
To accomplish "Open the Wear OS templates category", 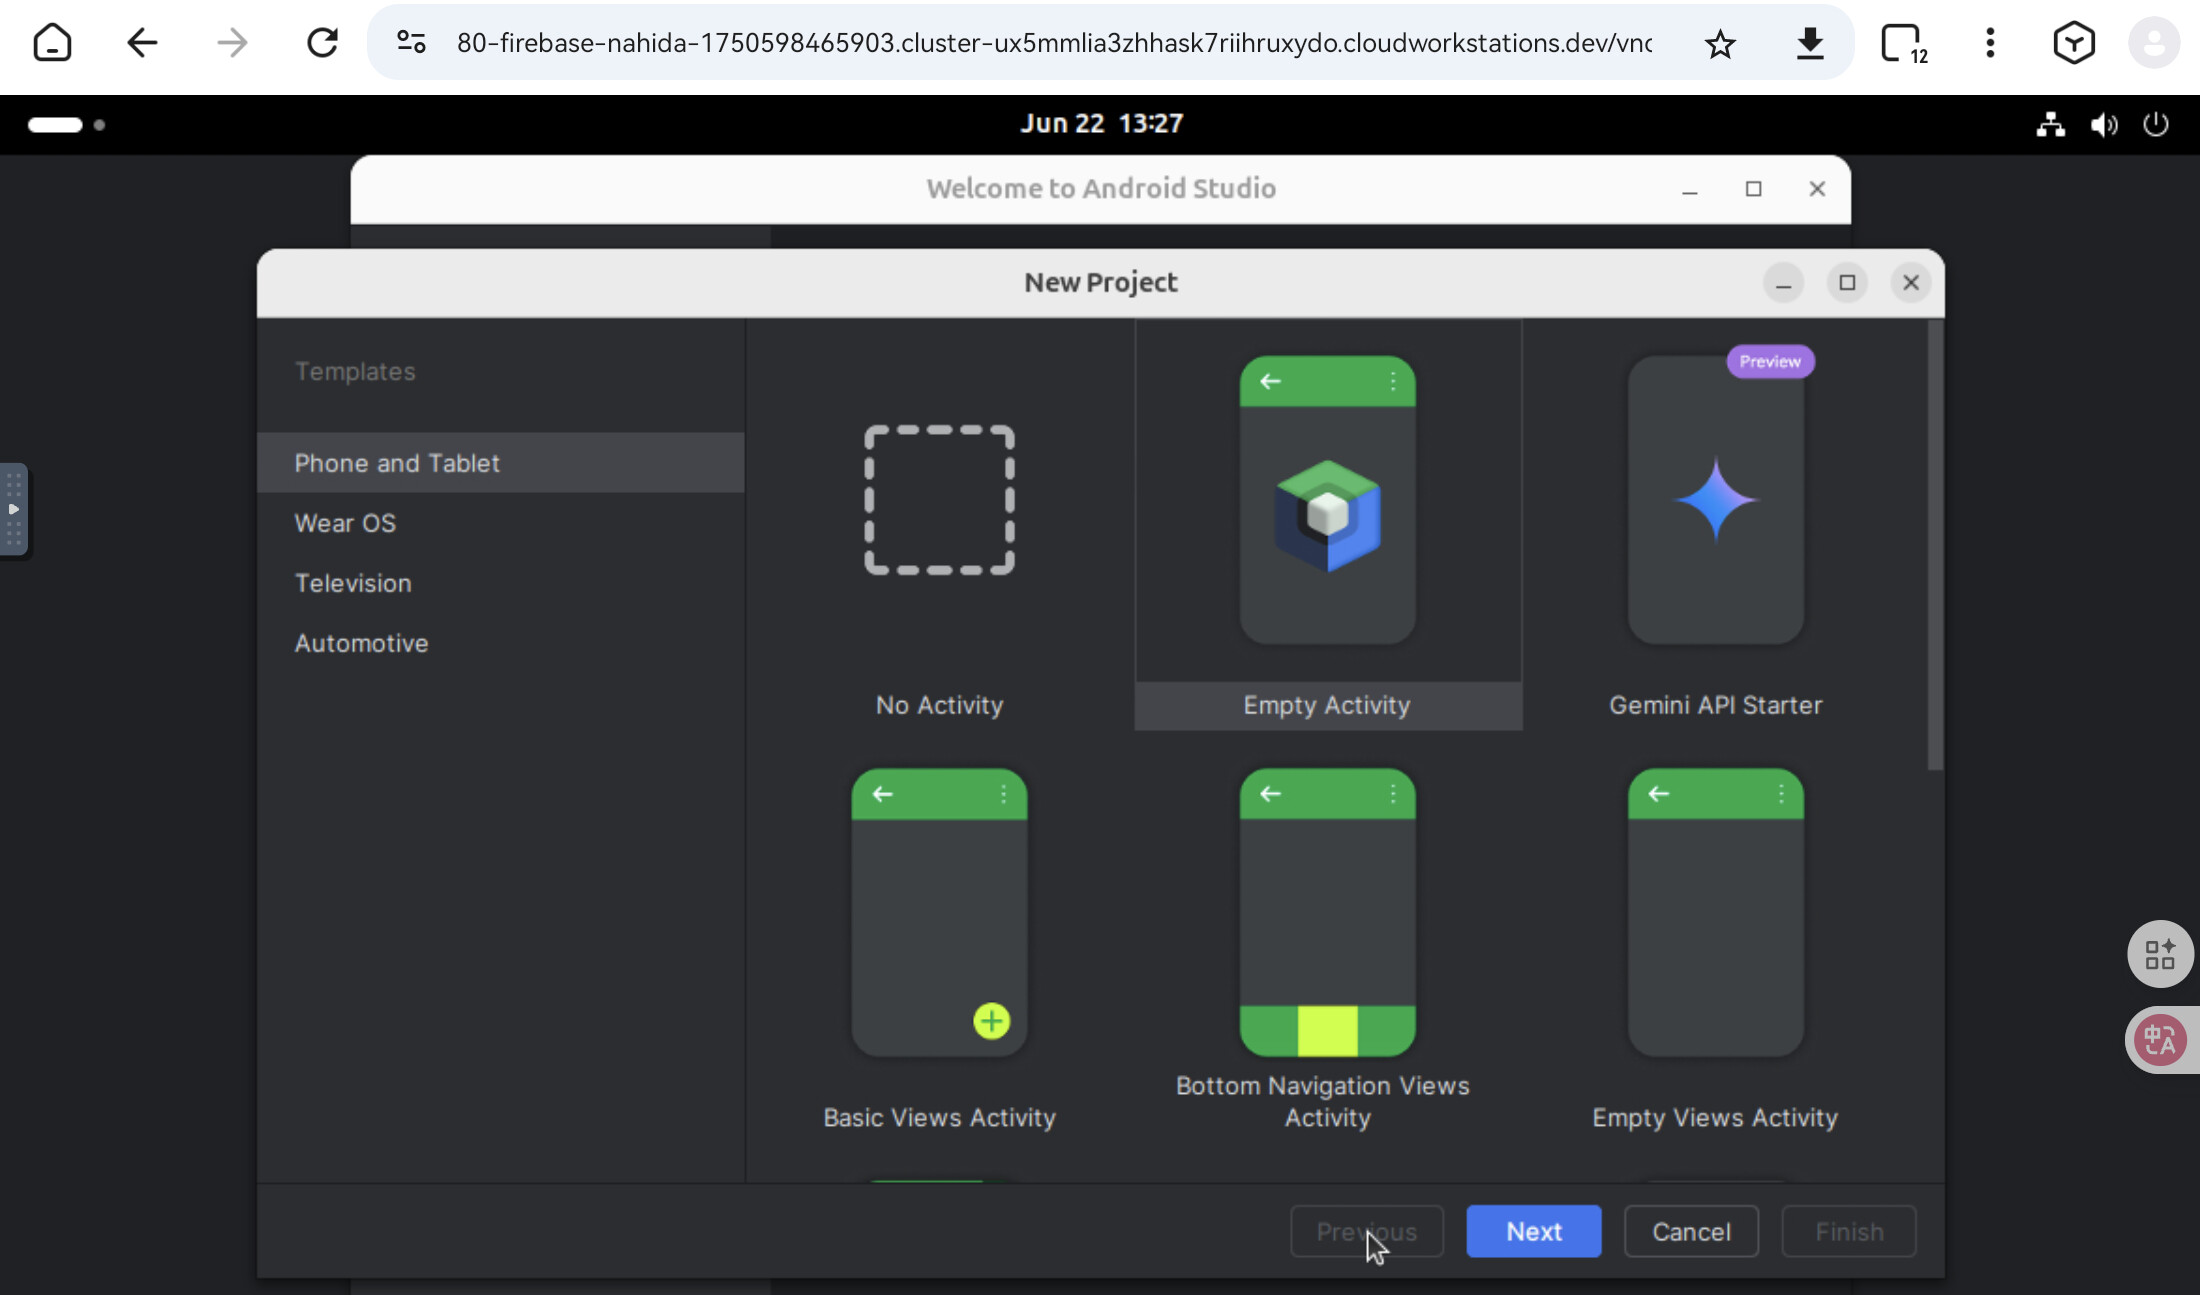I will (345, 523).
